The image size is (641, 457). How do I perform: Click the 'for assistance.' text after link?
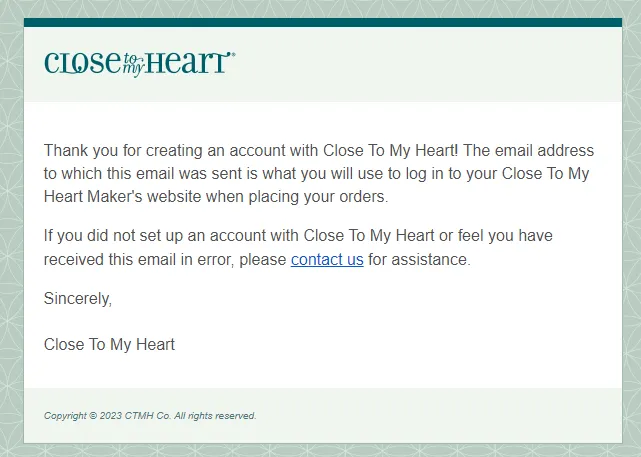tap(419, 260)
